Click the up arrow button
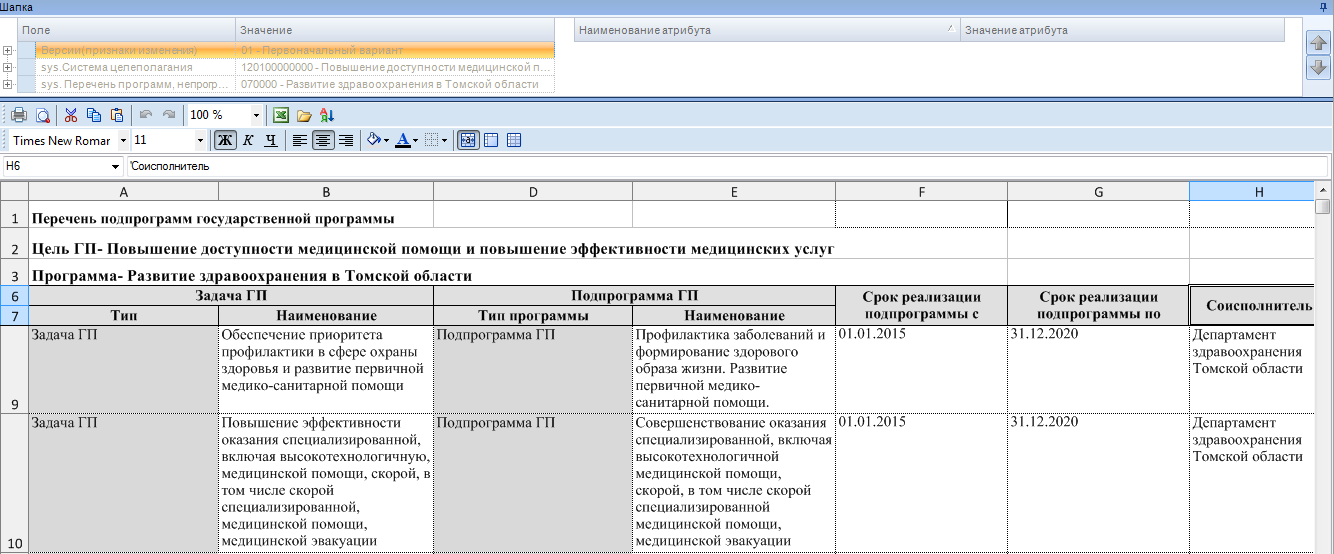This screenshot has height=554, width=1334. 1318,43
